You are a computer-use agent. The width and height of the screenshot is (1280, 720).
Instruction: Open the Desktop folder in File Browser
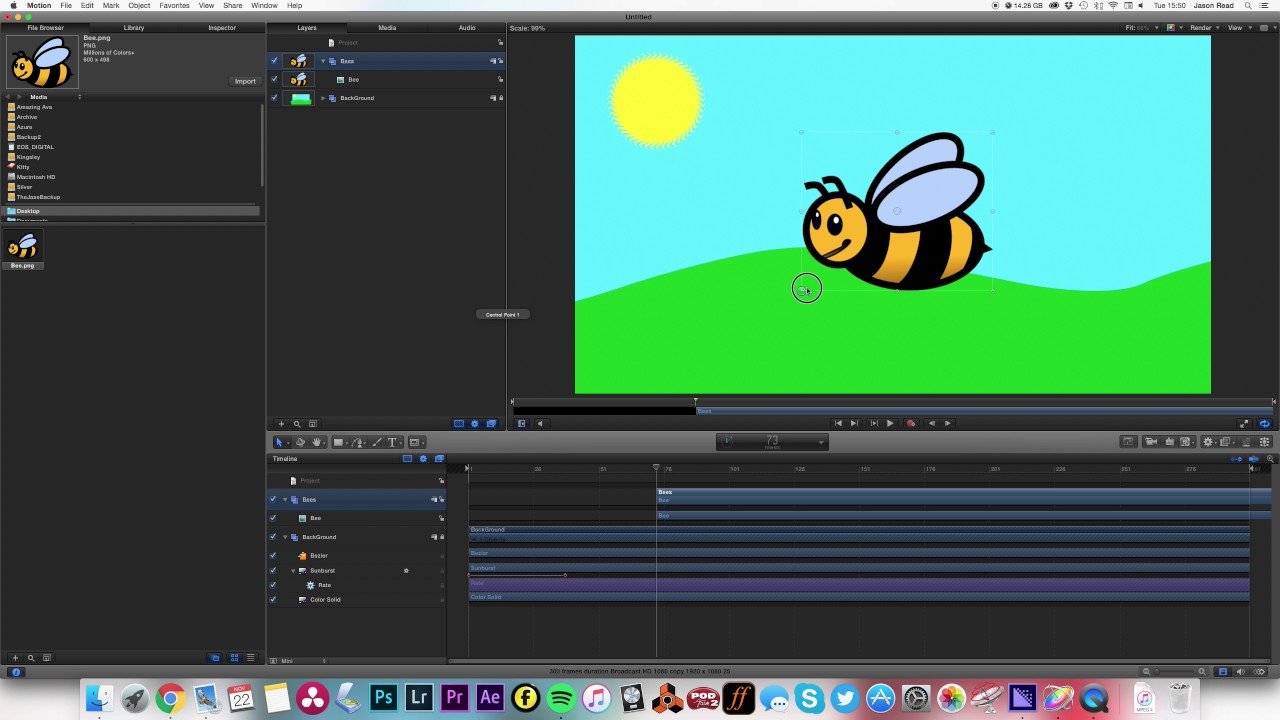tap(28, 211)
